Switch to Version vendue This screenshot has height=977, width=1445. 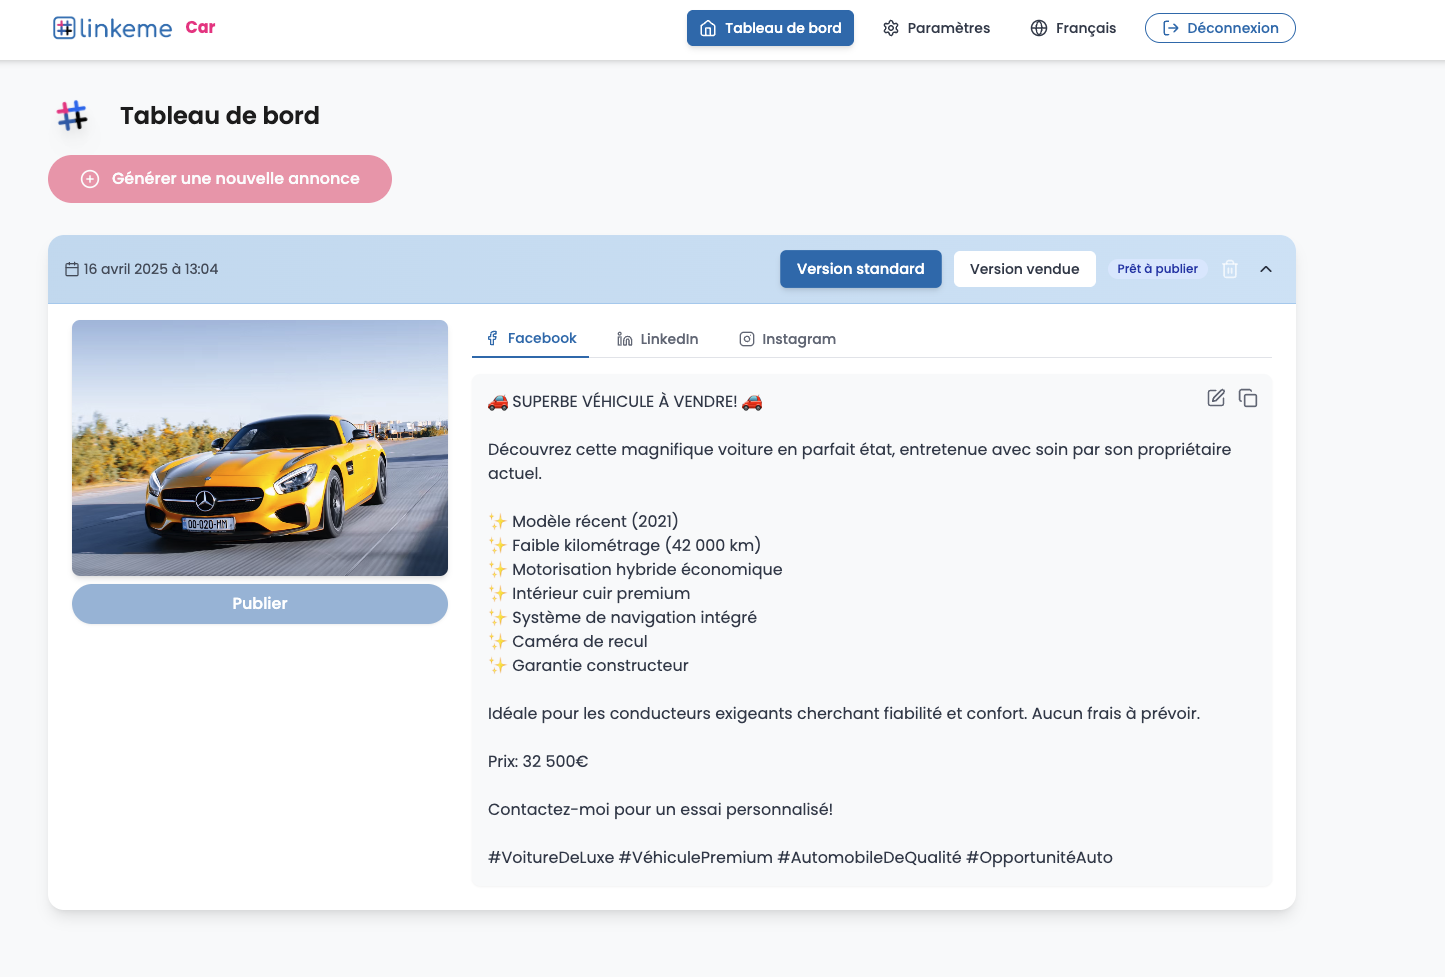point(1024,268)
